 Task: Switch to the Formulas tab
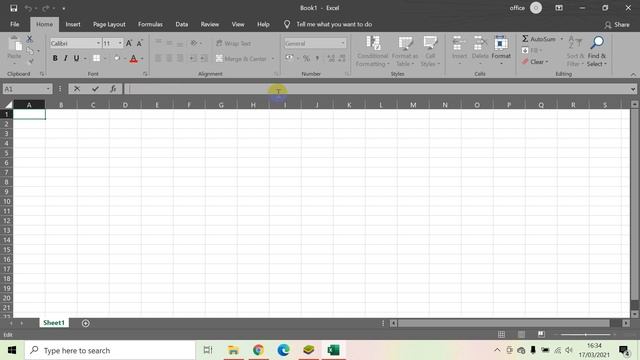(x=150, y=24)
